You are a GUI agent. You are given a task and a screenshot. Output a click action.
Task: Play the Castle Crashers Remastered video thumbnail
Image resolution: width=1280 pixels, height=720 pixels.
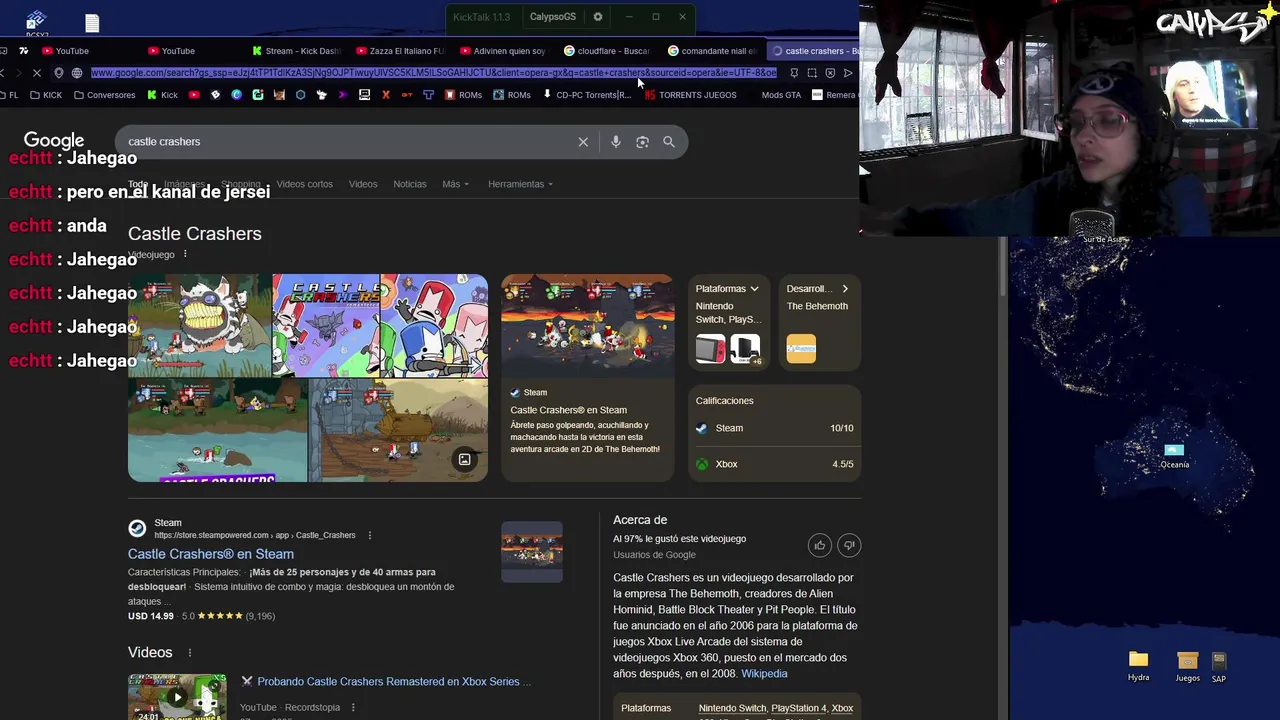pyautogui.click(x=177, y=697)
